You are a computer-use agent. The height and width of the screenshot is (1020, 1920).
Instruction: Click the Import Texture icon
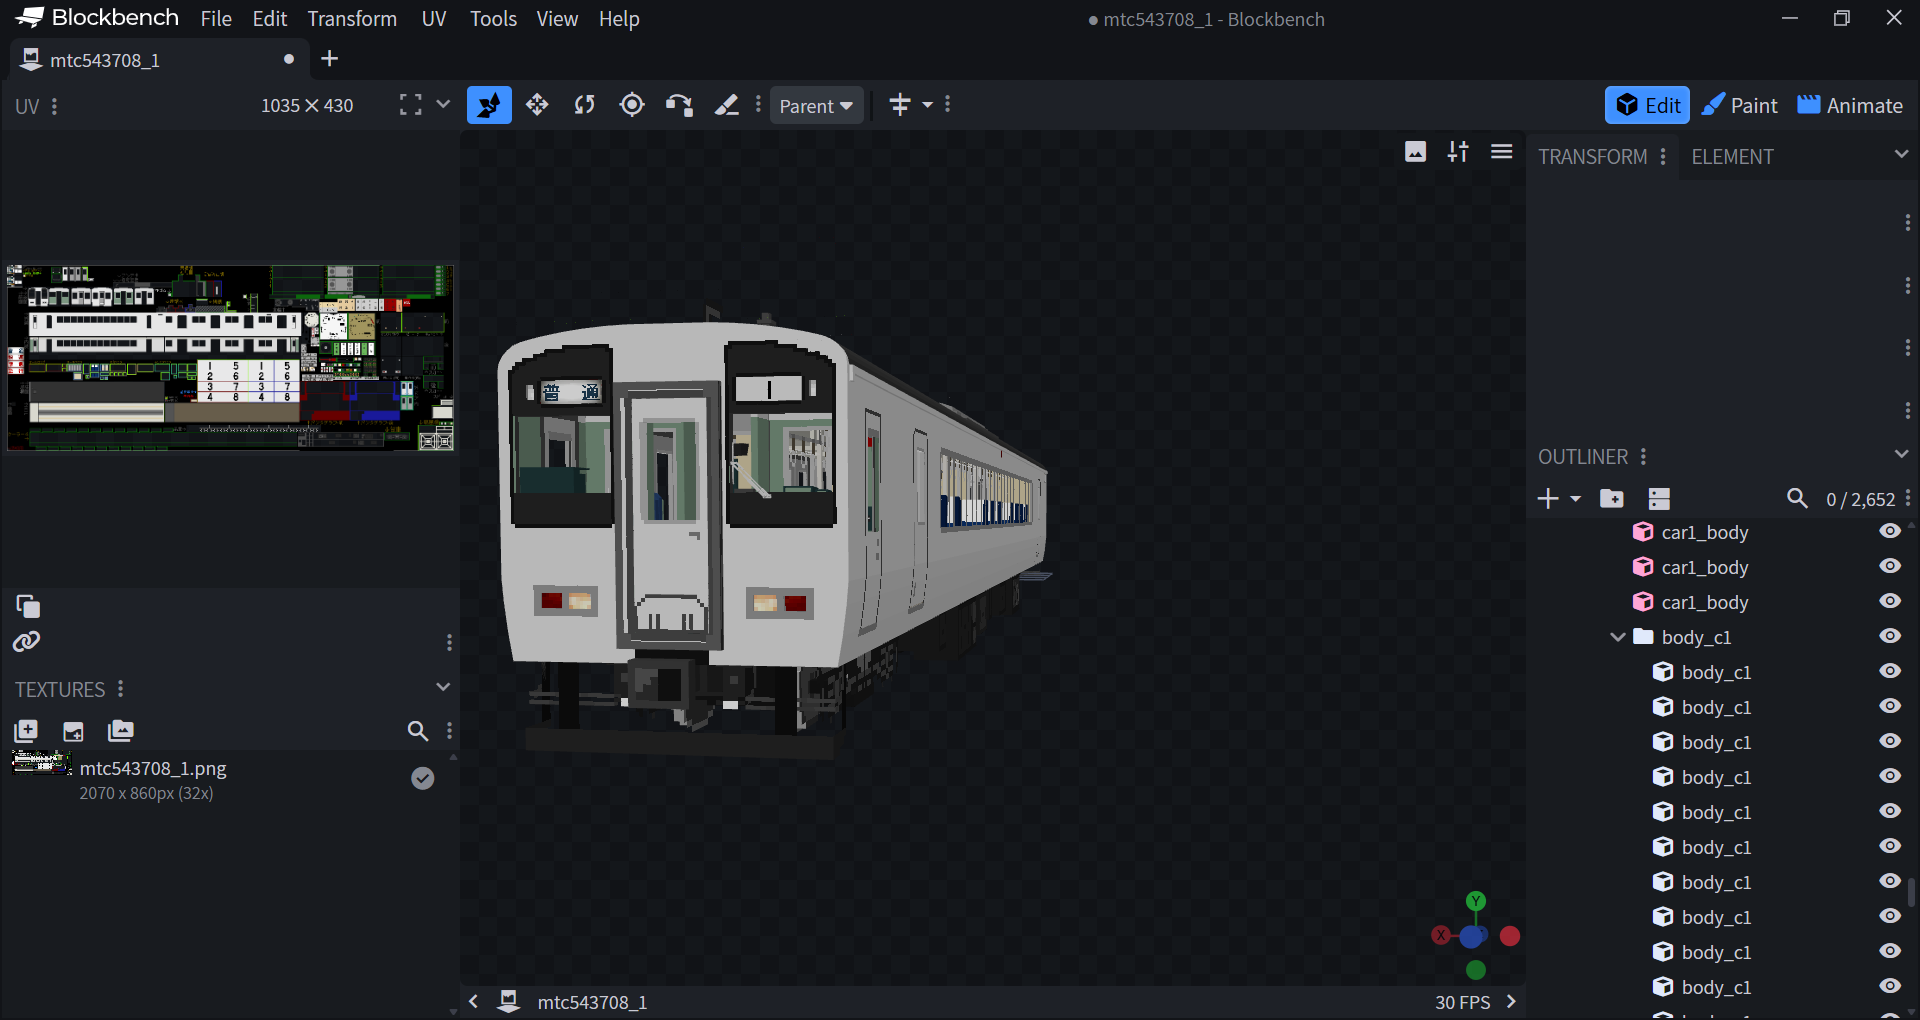click(26, 731)
